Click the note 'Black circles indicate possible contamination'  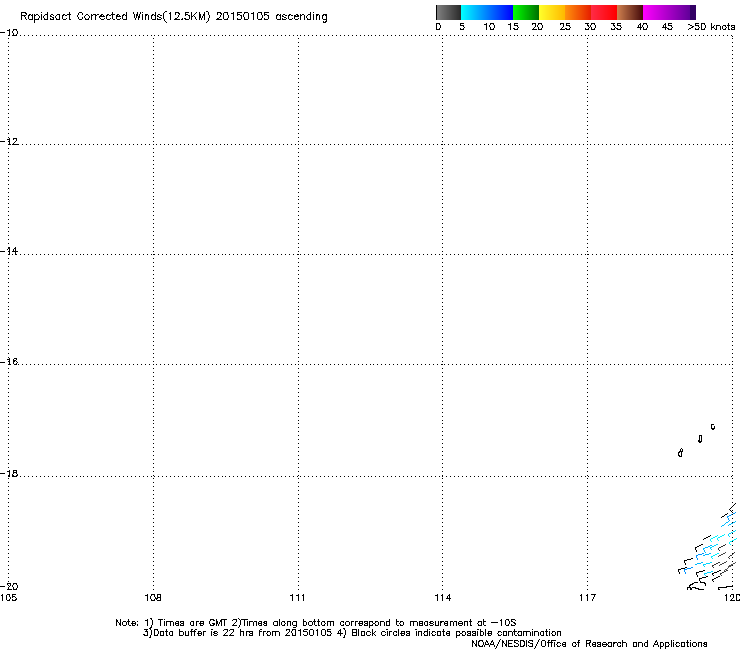[456, 633]
